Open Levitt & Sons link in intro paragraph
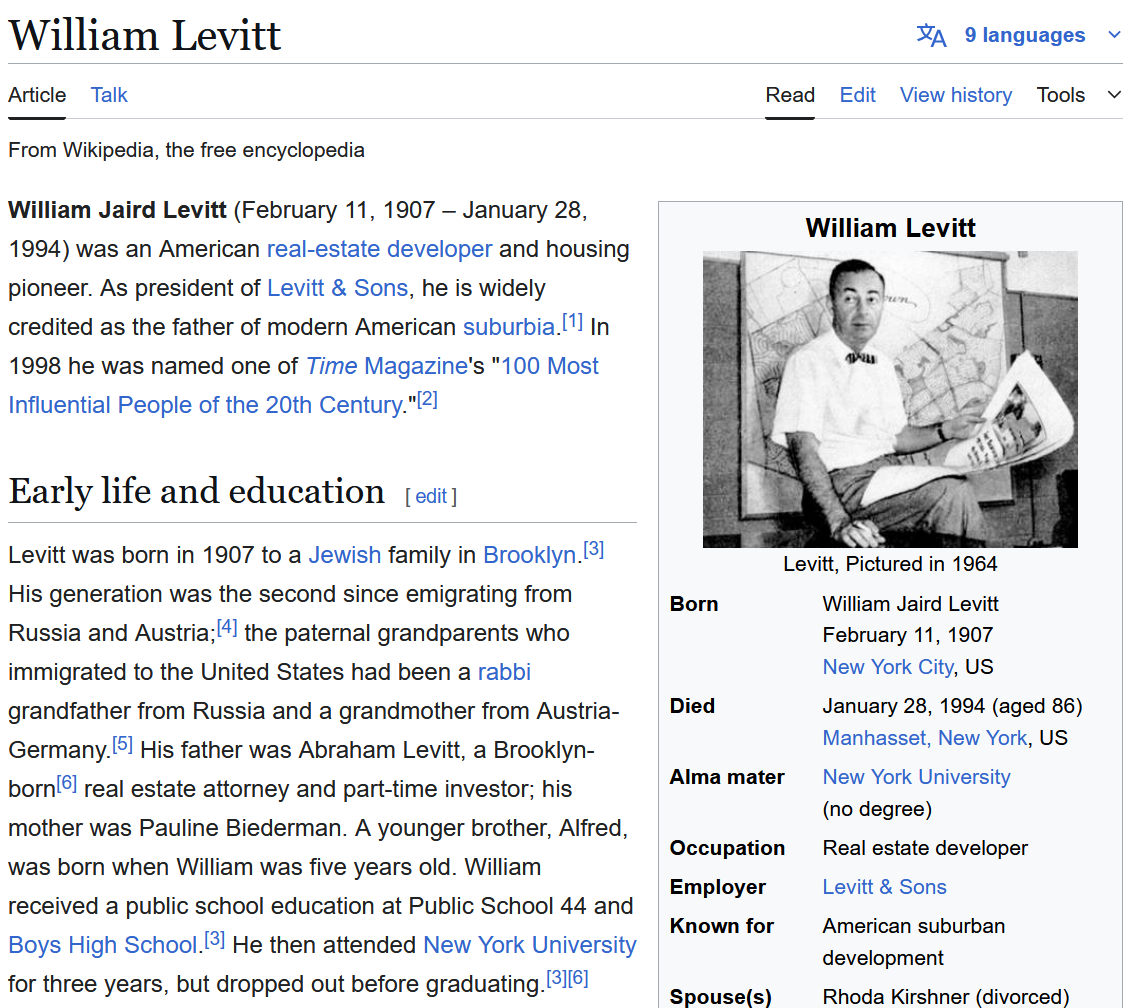This screenshot has height=1008, width=1130. click(x=337, y=287)
